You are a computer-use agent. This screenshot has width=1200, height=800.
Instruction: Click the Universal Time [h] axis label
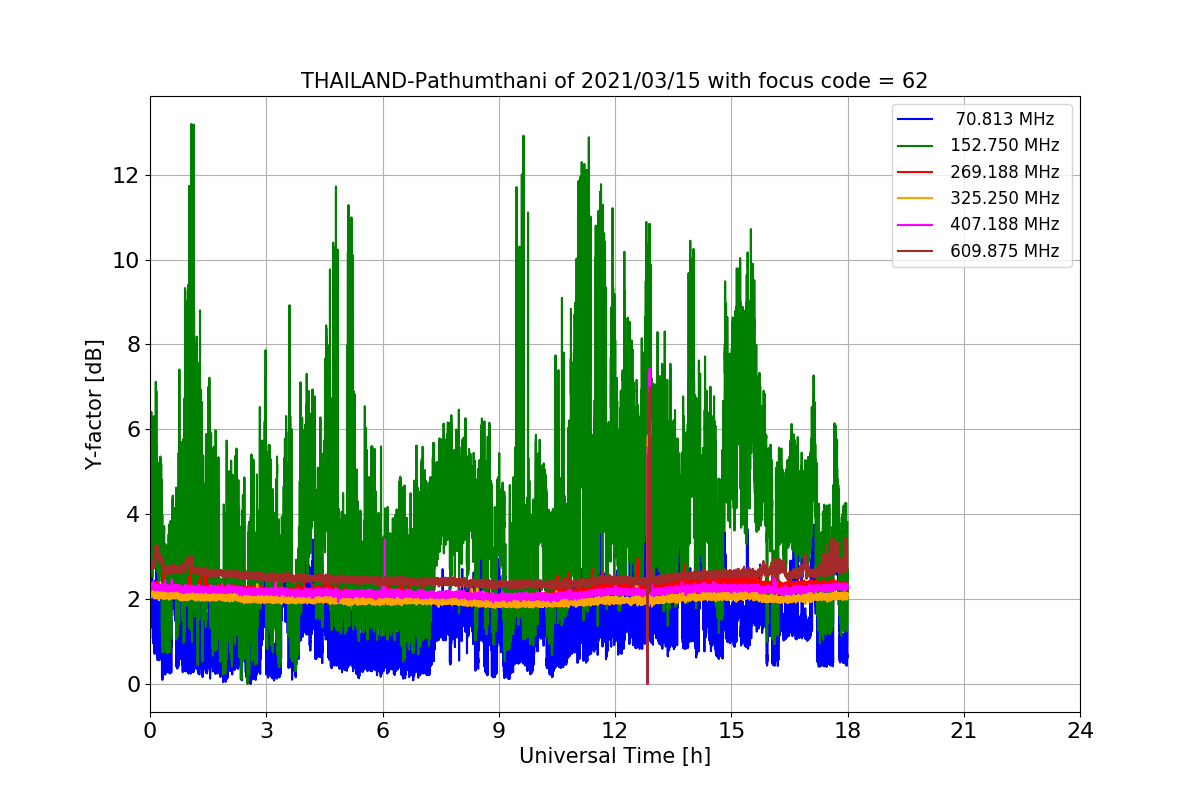(x=614, y=757)
